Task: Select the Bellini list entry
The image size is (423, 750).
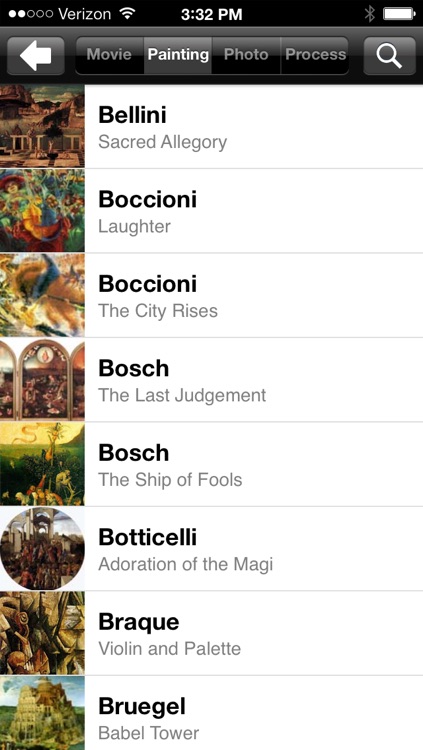Action: 212,126
